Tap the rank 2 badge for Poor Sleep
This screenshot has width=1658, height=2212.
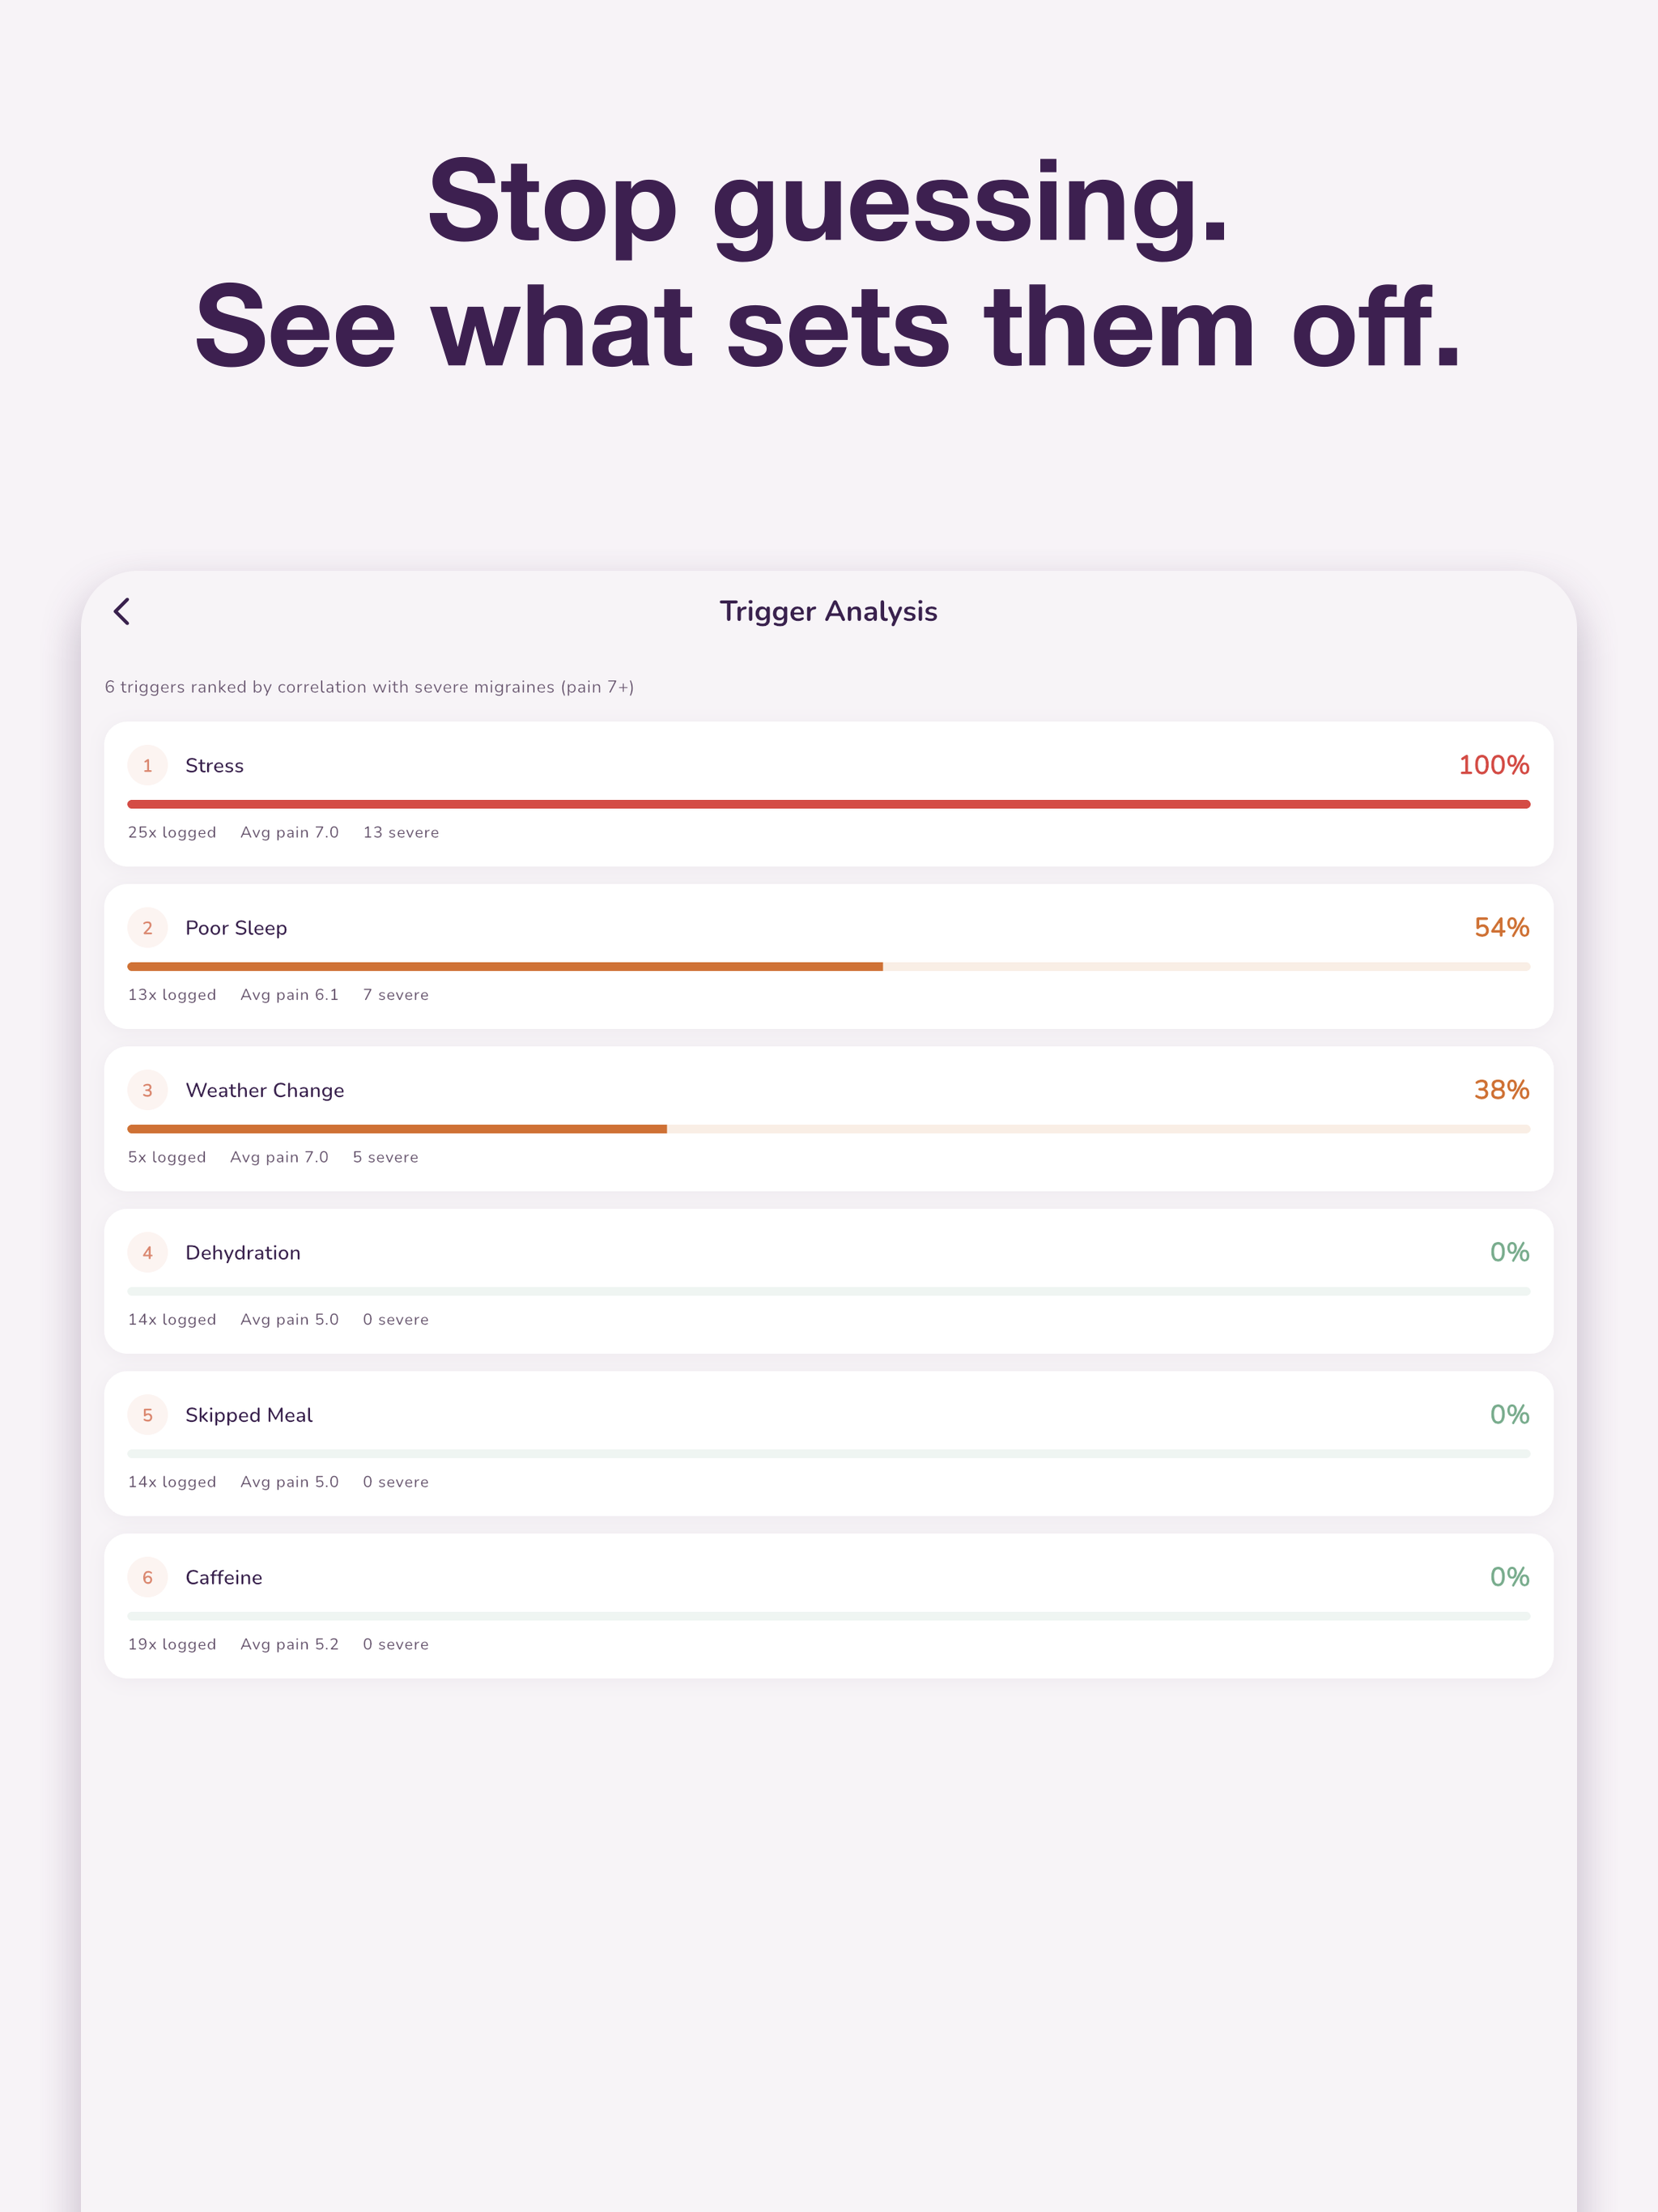point(148,928)
